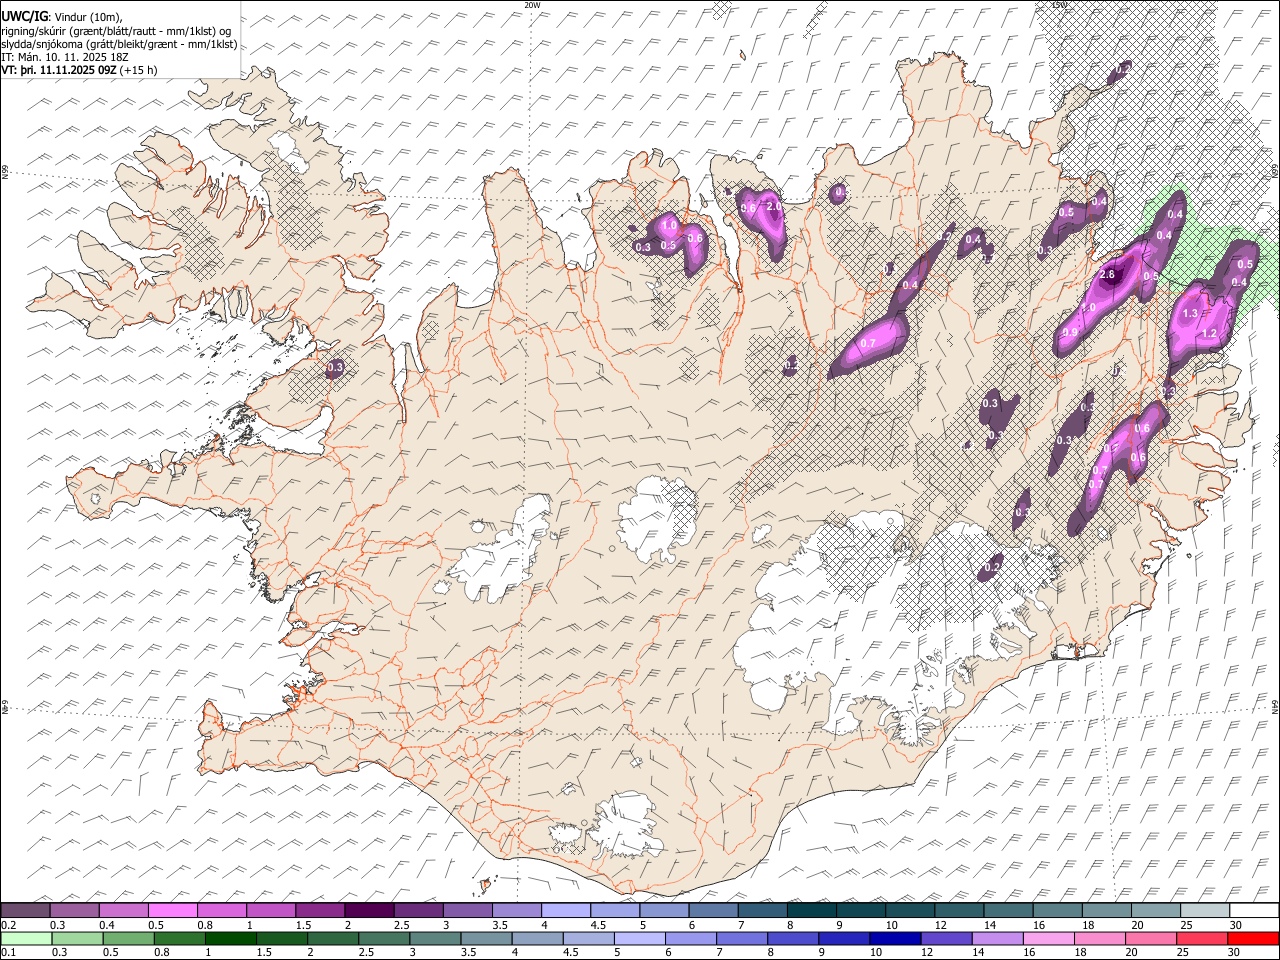The image size is (1280, 960).
Task: Click the green swatch labeled 1.5
Action: [281, 938]
